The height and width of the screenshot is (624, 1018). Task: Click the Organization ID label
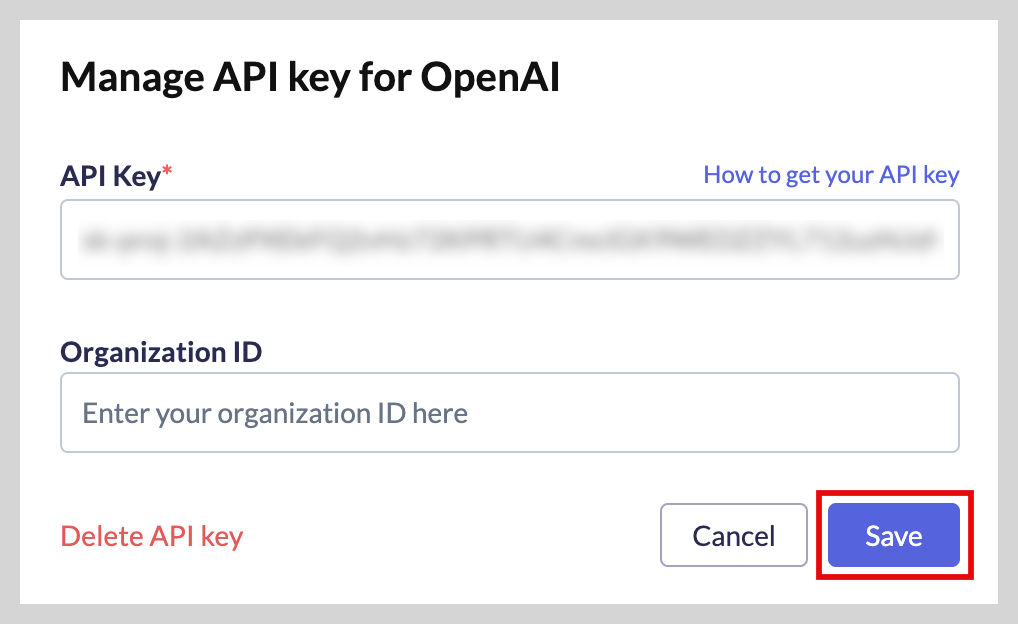[161, 352]
